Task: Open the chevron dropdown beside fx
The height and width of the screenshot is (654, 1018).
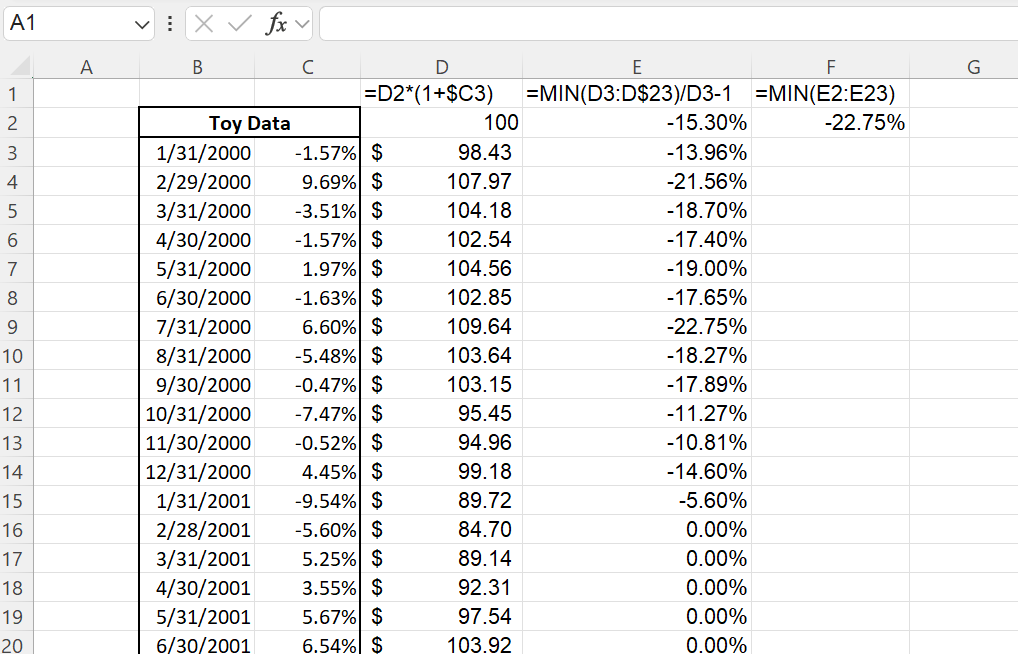Action: click(302, 24)
